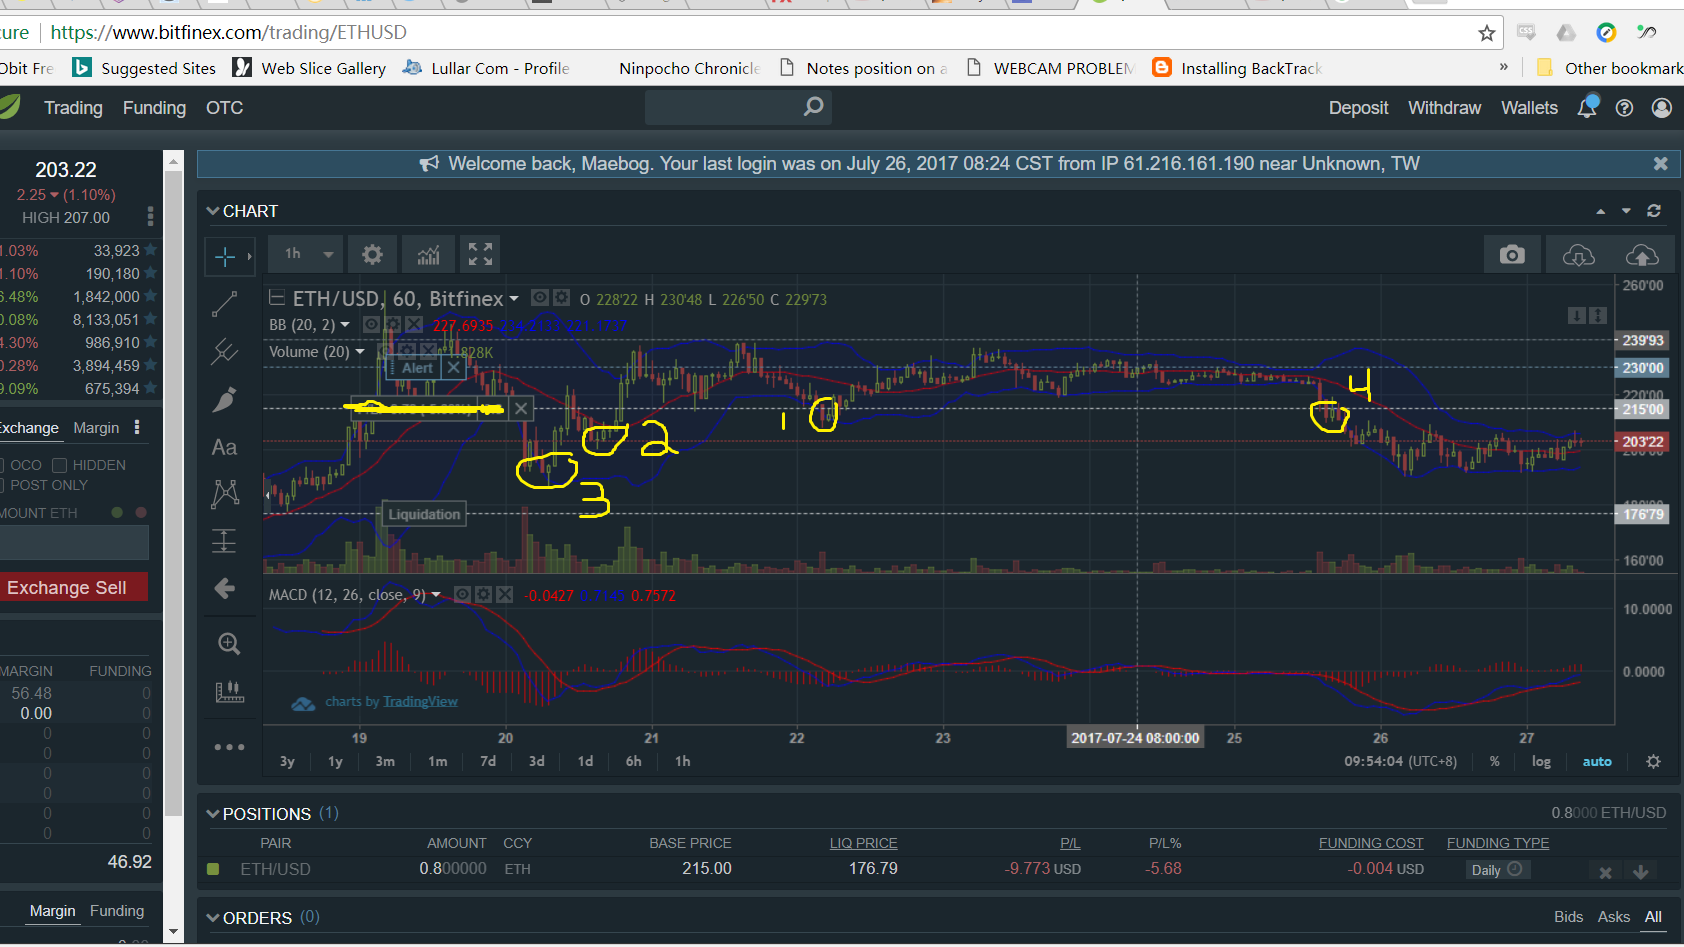Close the ETH/USD position with X icon
The height and width of the screenshot is (947, 1684).
[x=1605, y=872]
